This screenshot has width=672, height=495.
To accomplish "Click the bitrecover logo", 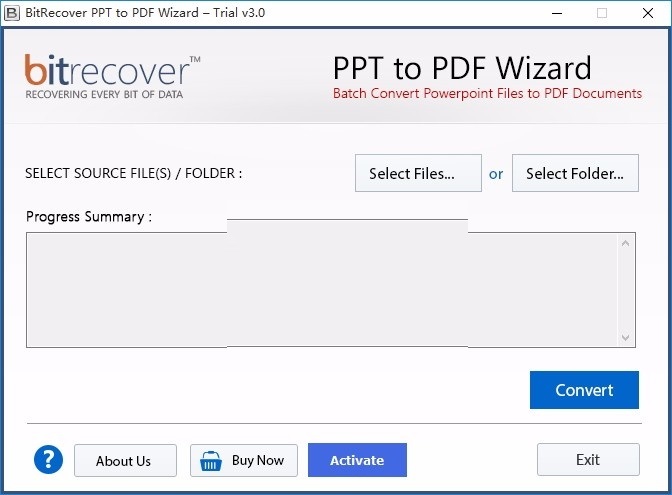I will pos(112,76).
